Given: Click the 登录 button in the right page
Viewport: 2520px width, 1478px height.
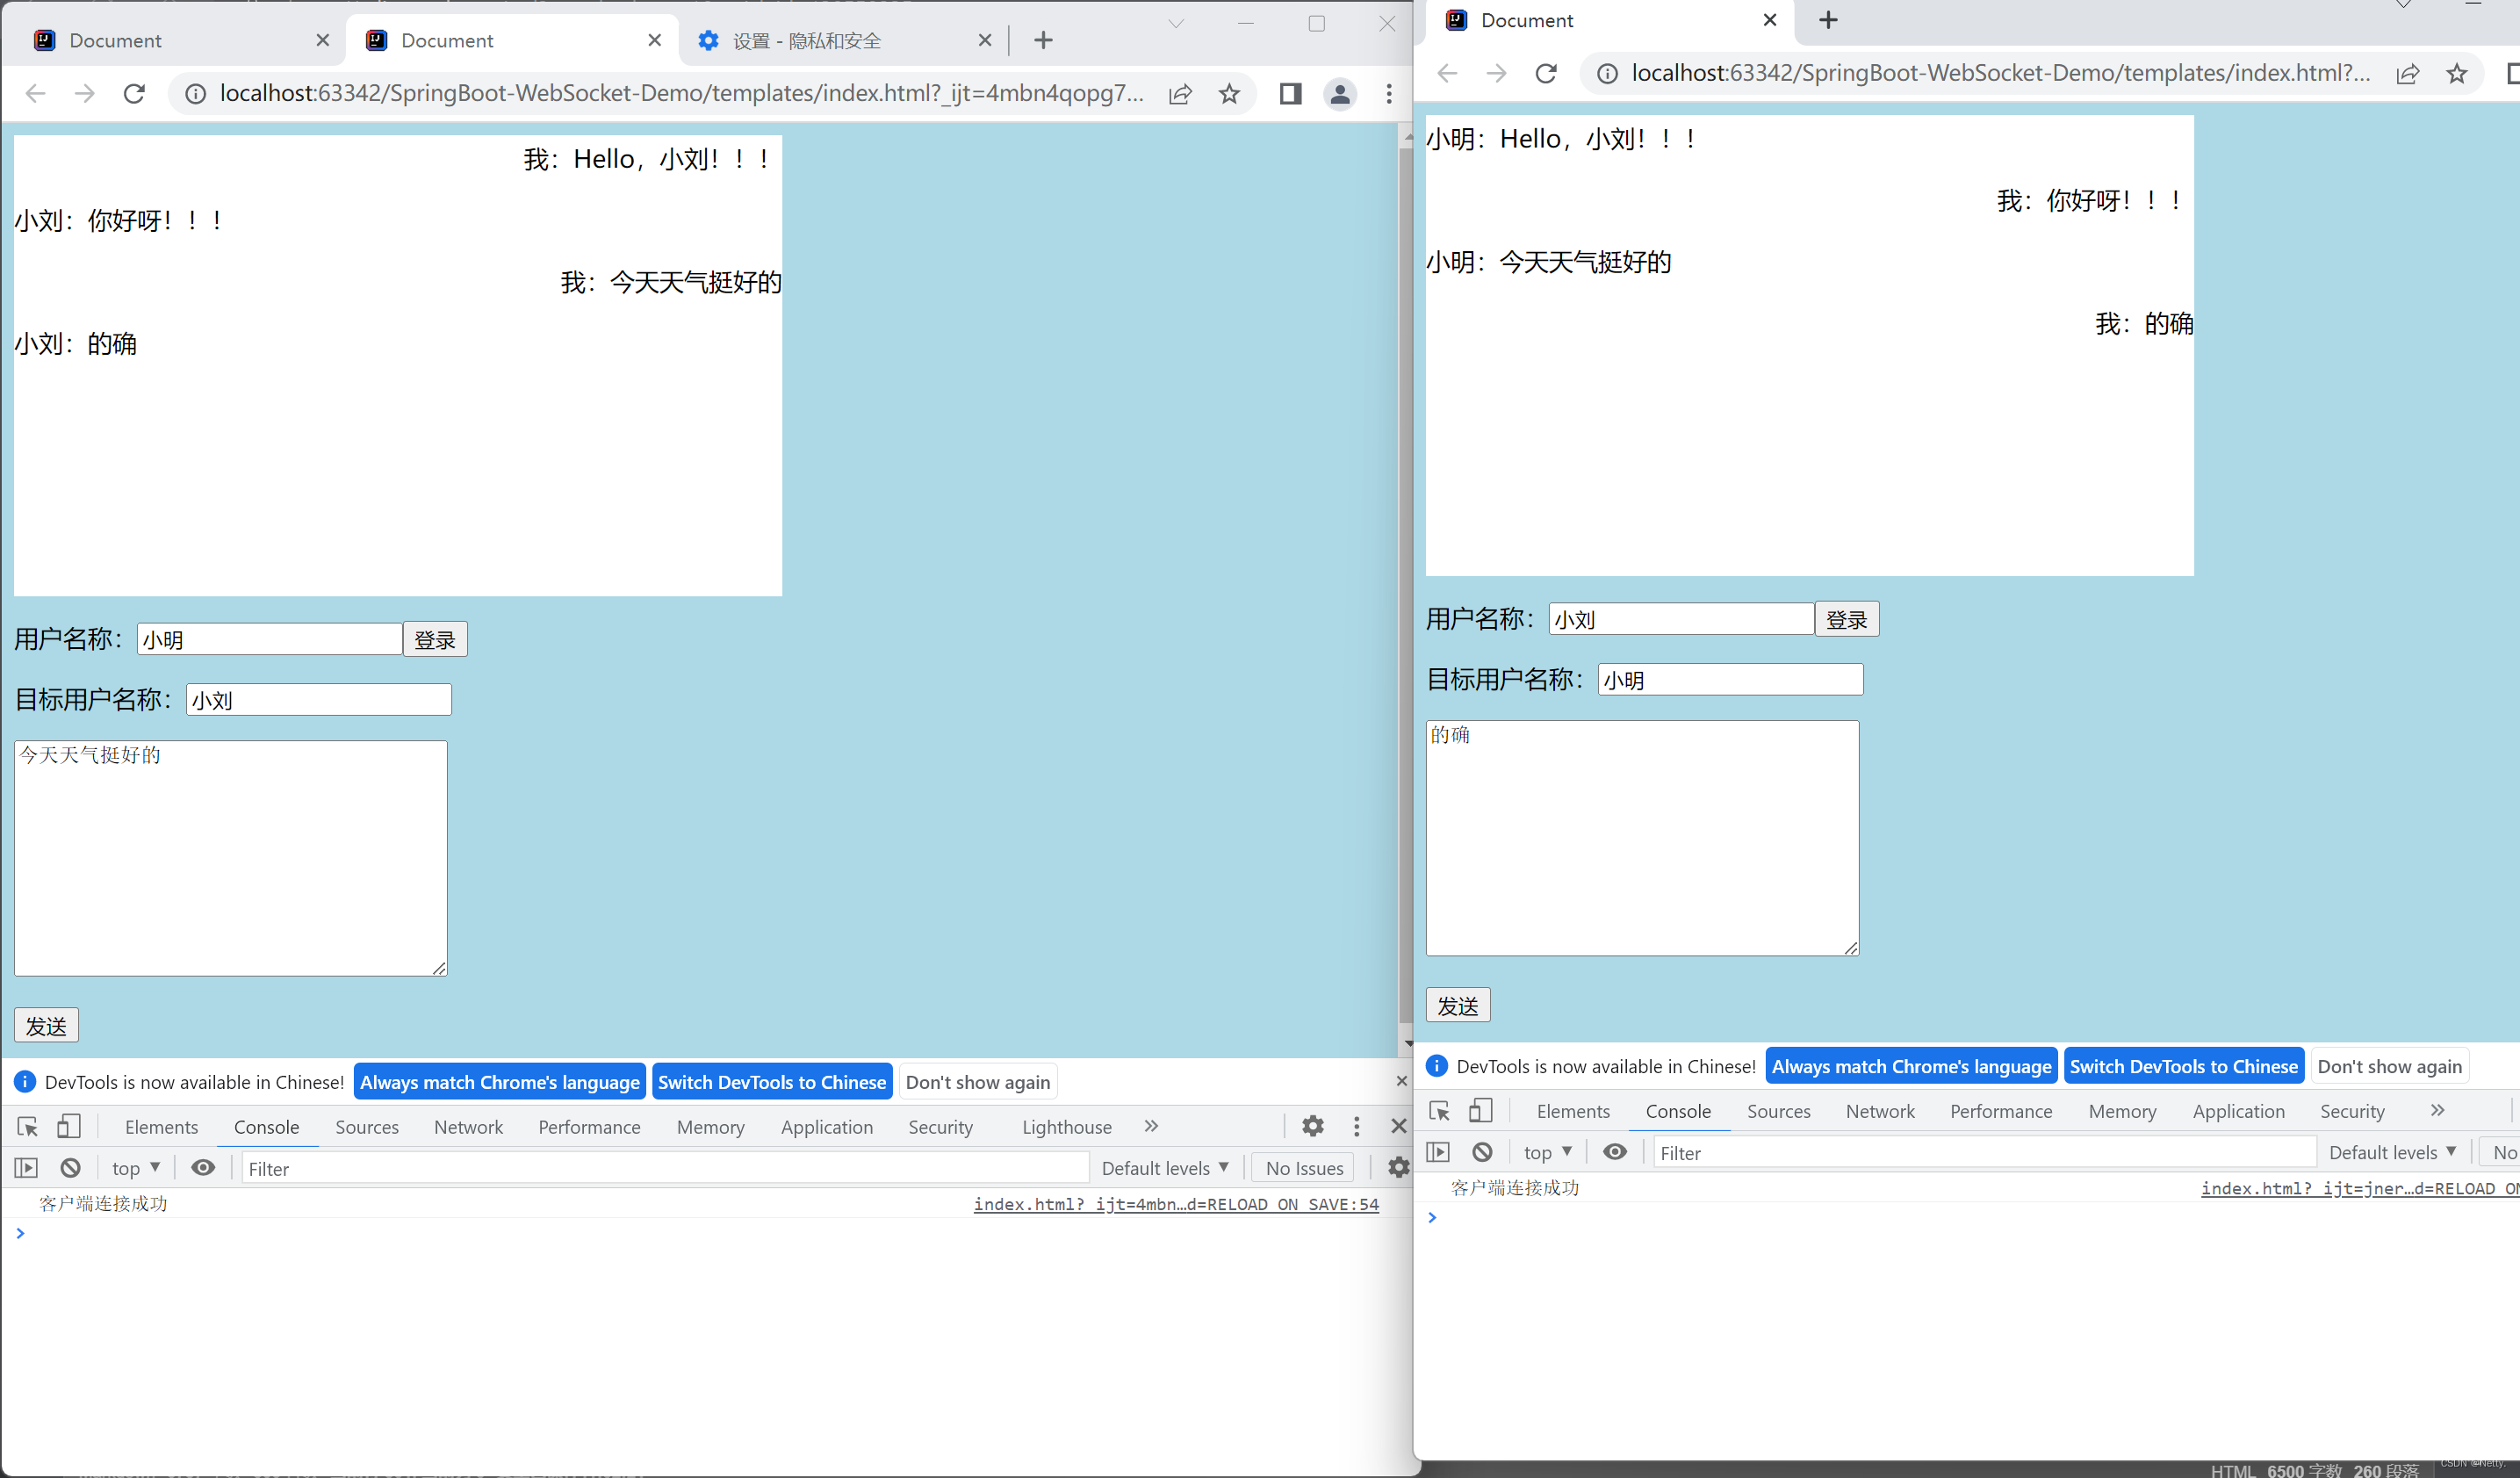Looking at the screenshot, I should pos(1847,620).
